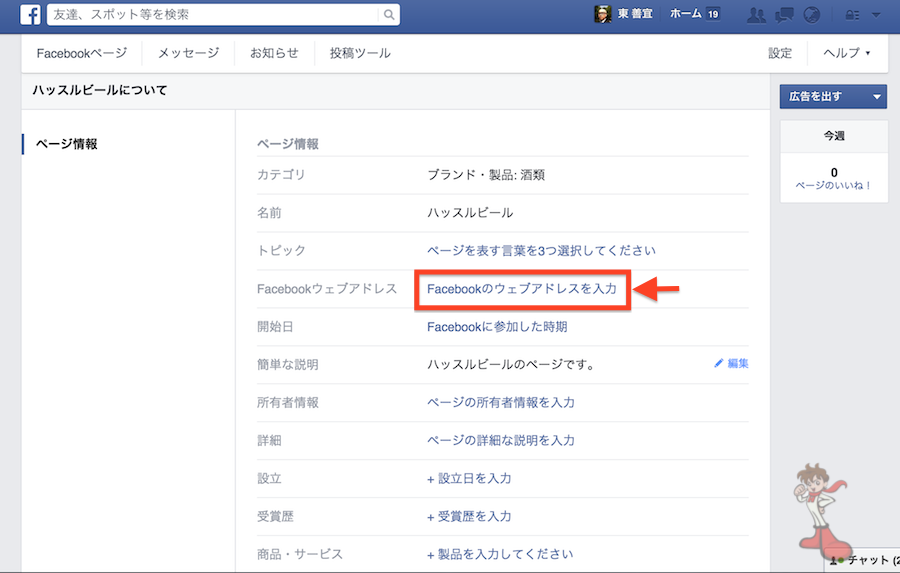Click the ハッスルビールのページです。 description text
Viewport: 900px width, 573px height.
pyautogui.click(x=511, y=365)
